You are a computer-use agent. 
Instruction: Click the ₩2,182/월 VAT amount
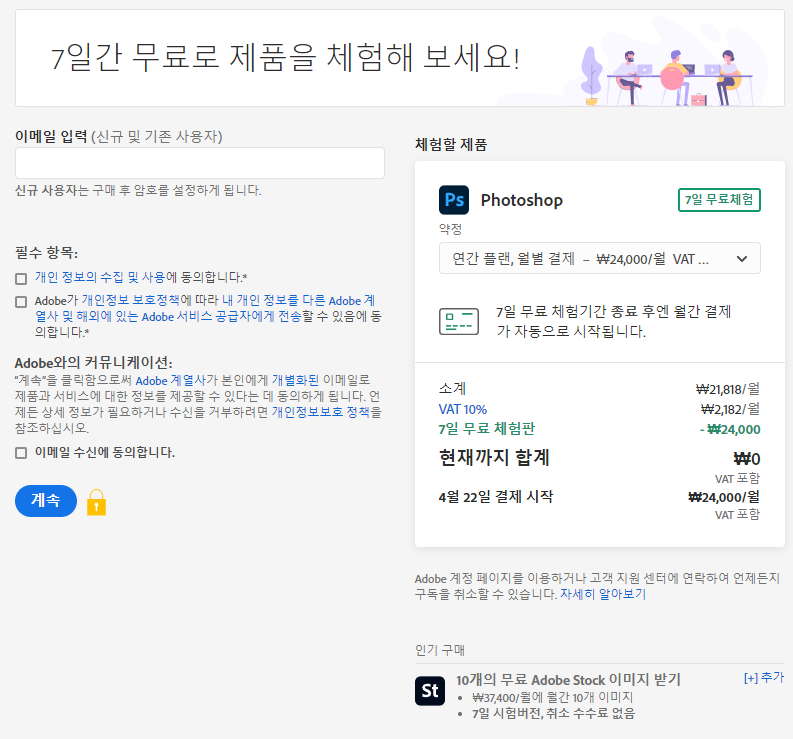pos(730,409)
